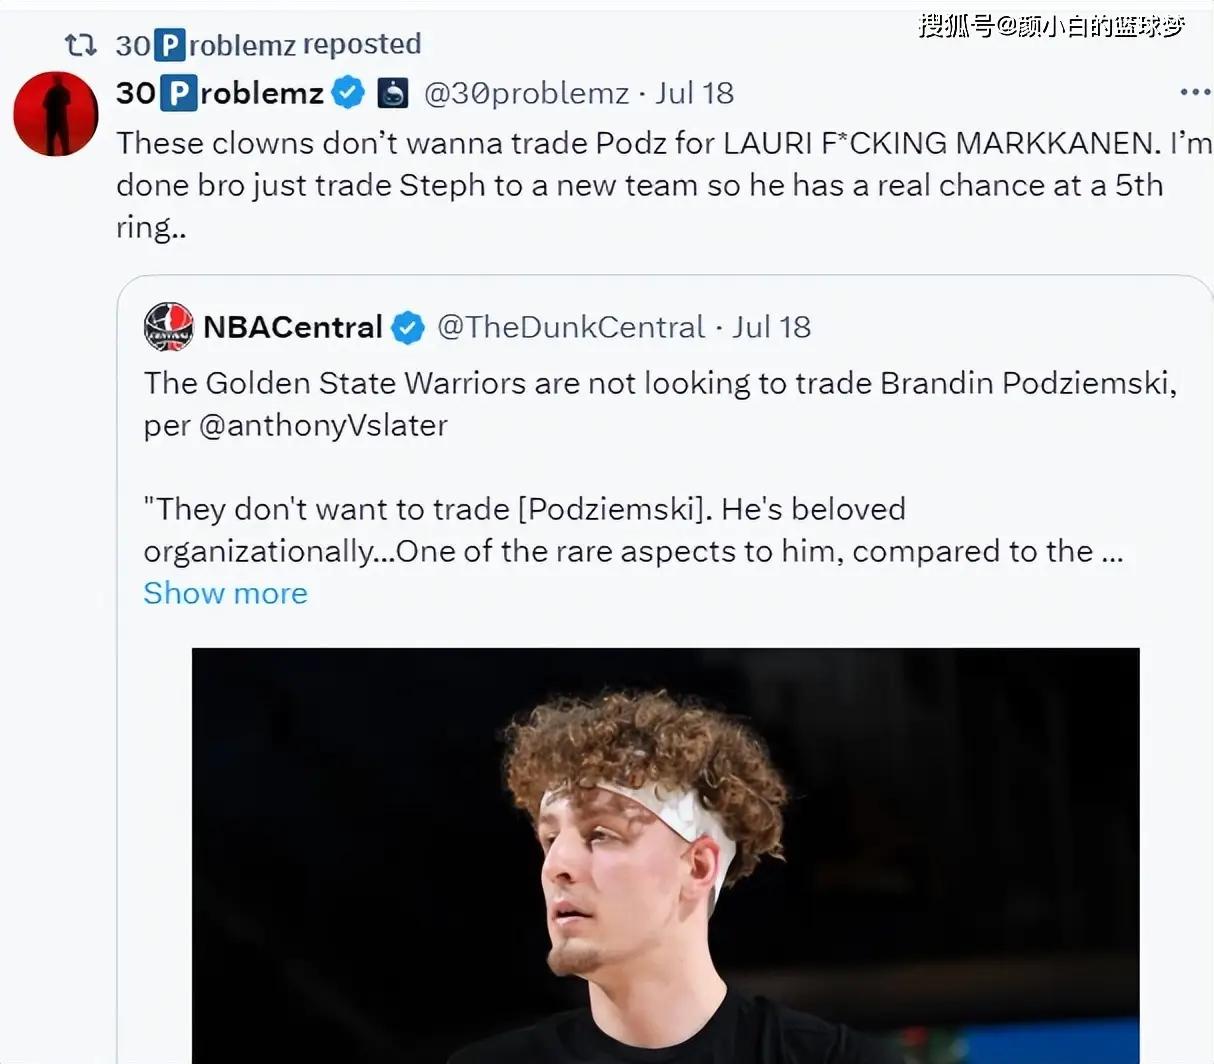Open the 30Problemz display name
The width and height of the screenshot is (1214, 1064).
pyautogui.click(x=220, y=93)
